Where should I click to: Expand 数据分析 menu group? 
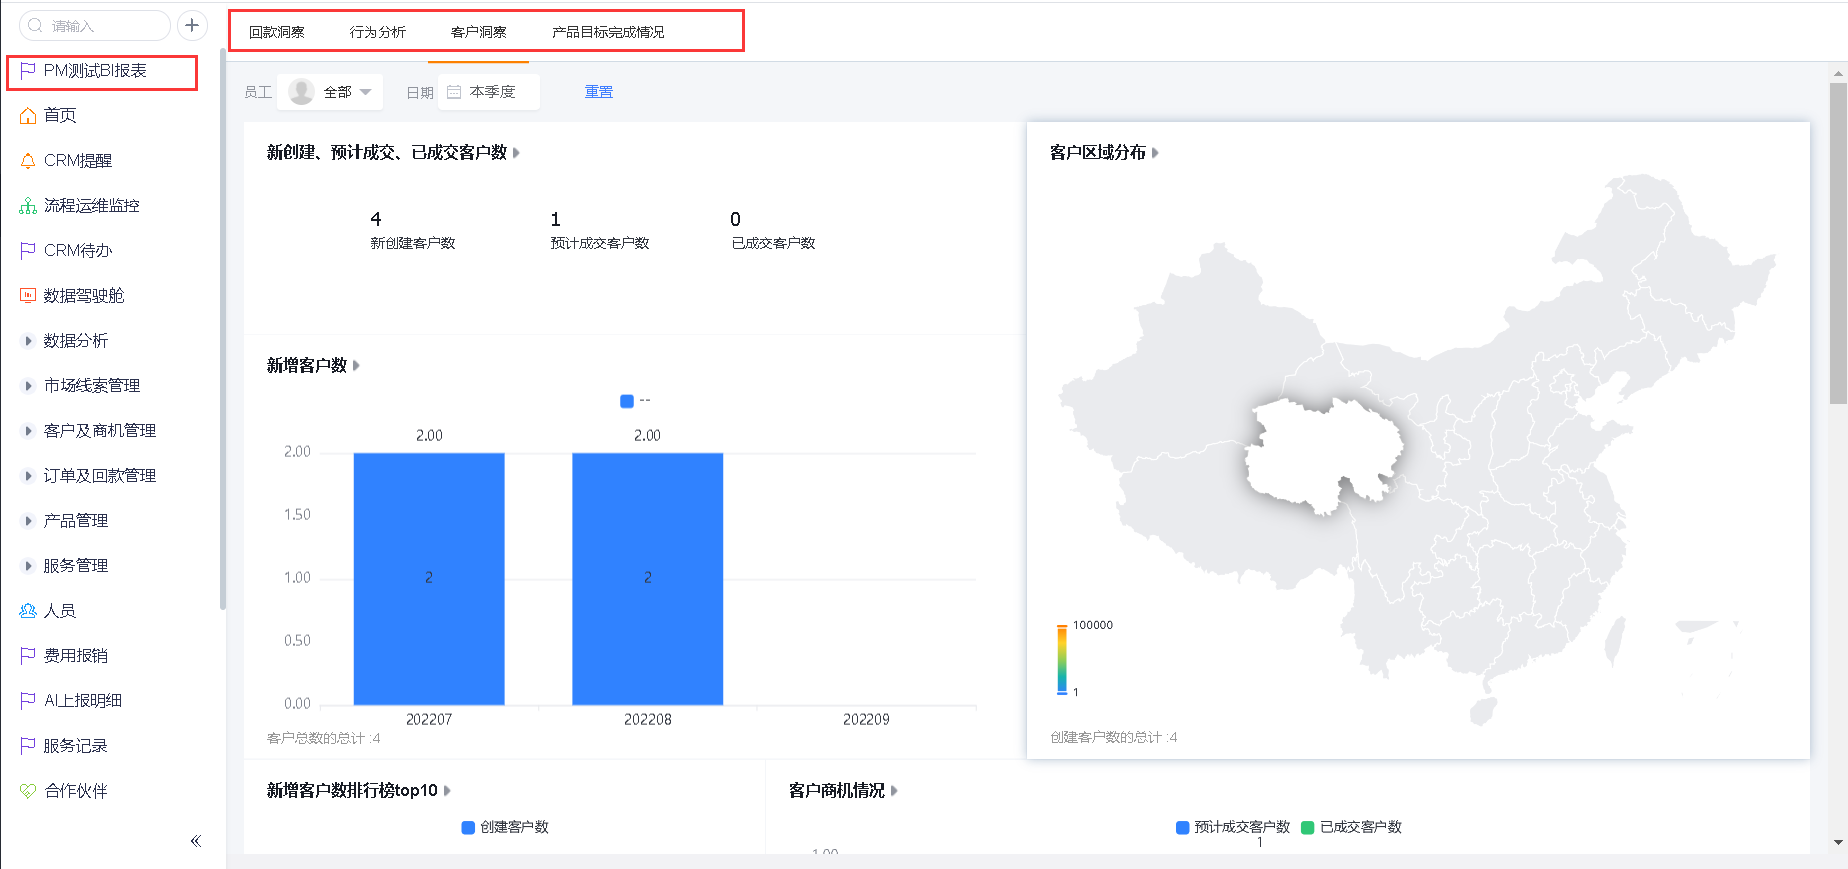tap(28, 341)
